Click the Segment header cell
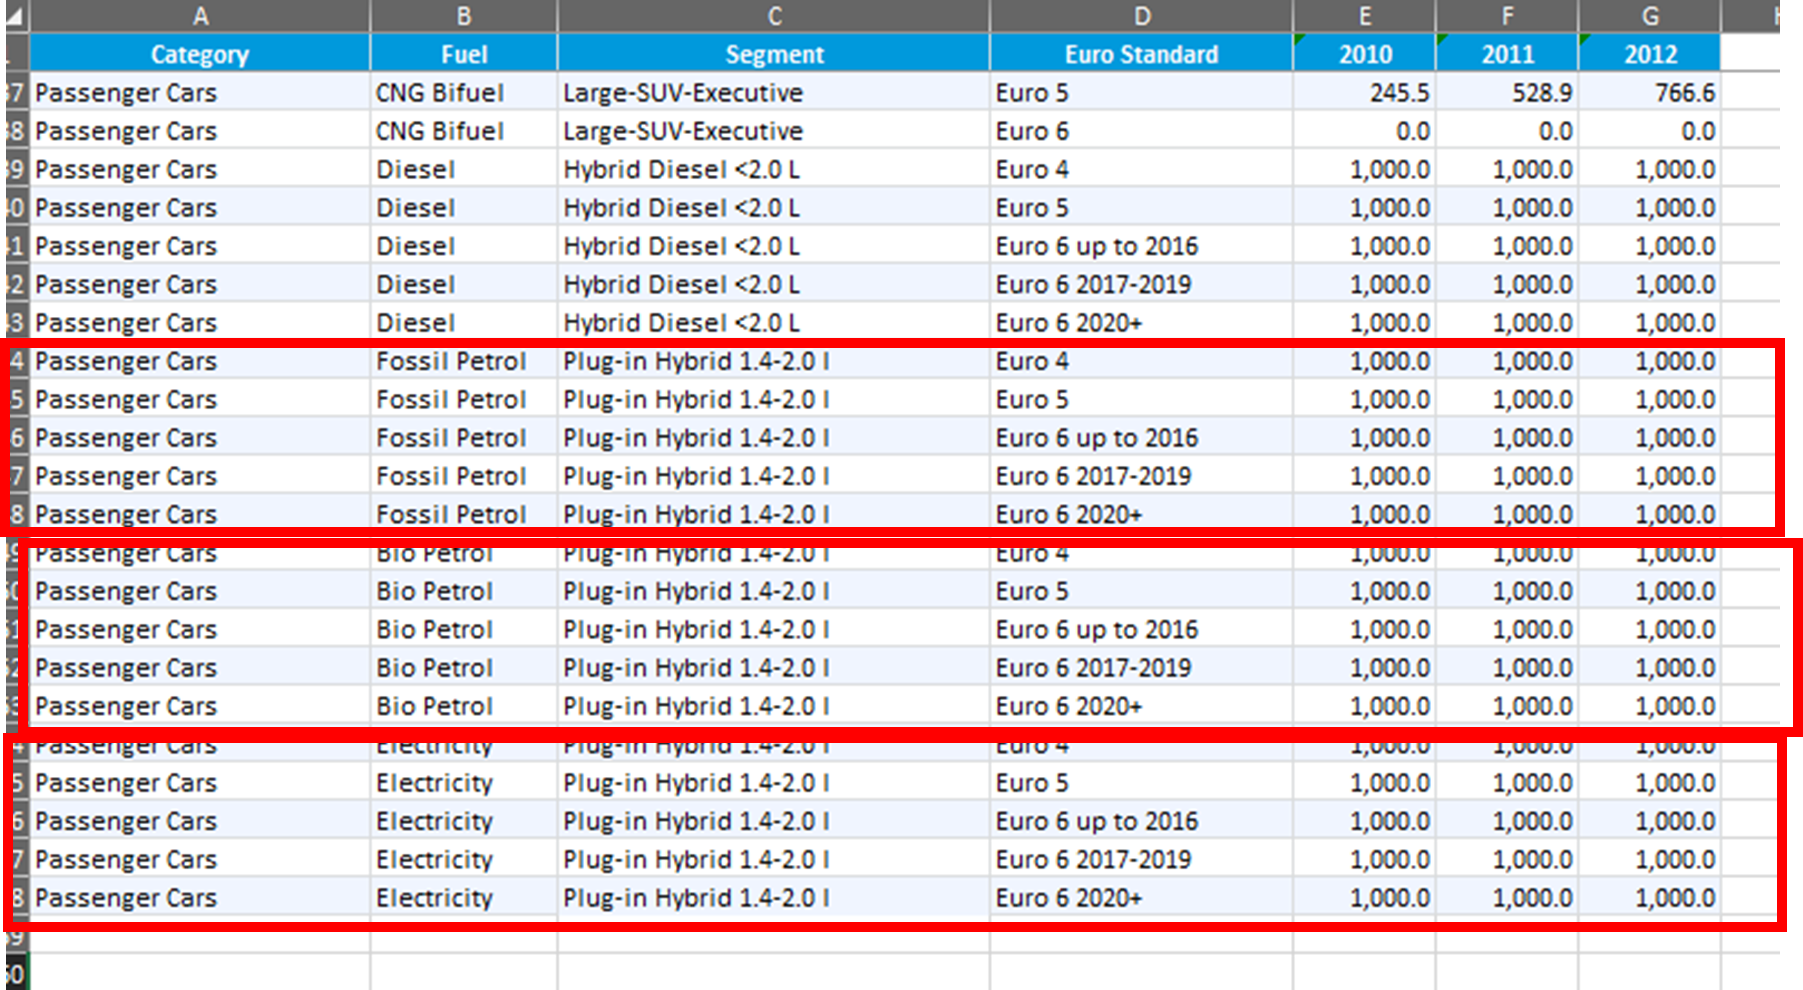Screen dimensions: 1803x990 point(773,54)
